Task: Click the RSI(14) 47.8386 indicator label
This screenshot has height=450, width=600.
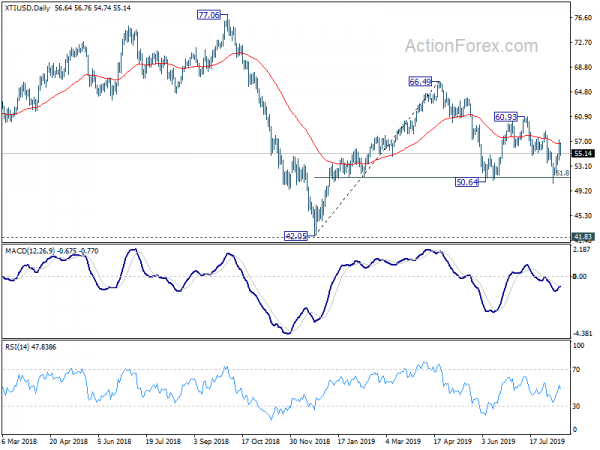Action: point(31,347)
